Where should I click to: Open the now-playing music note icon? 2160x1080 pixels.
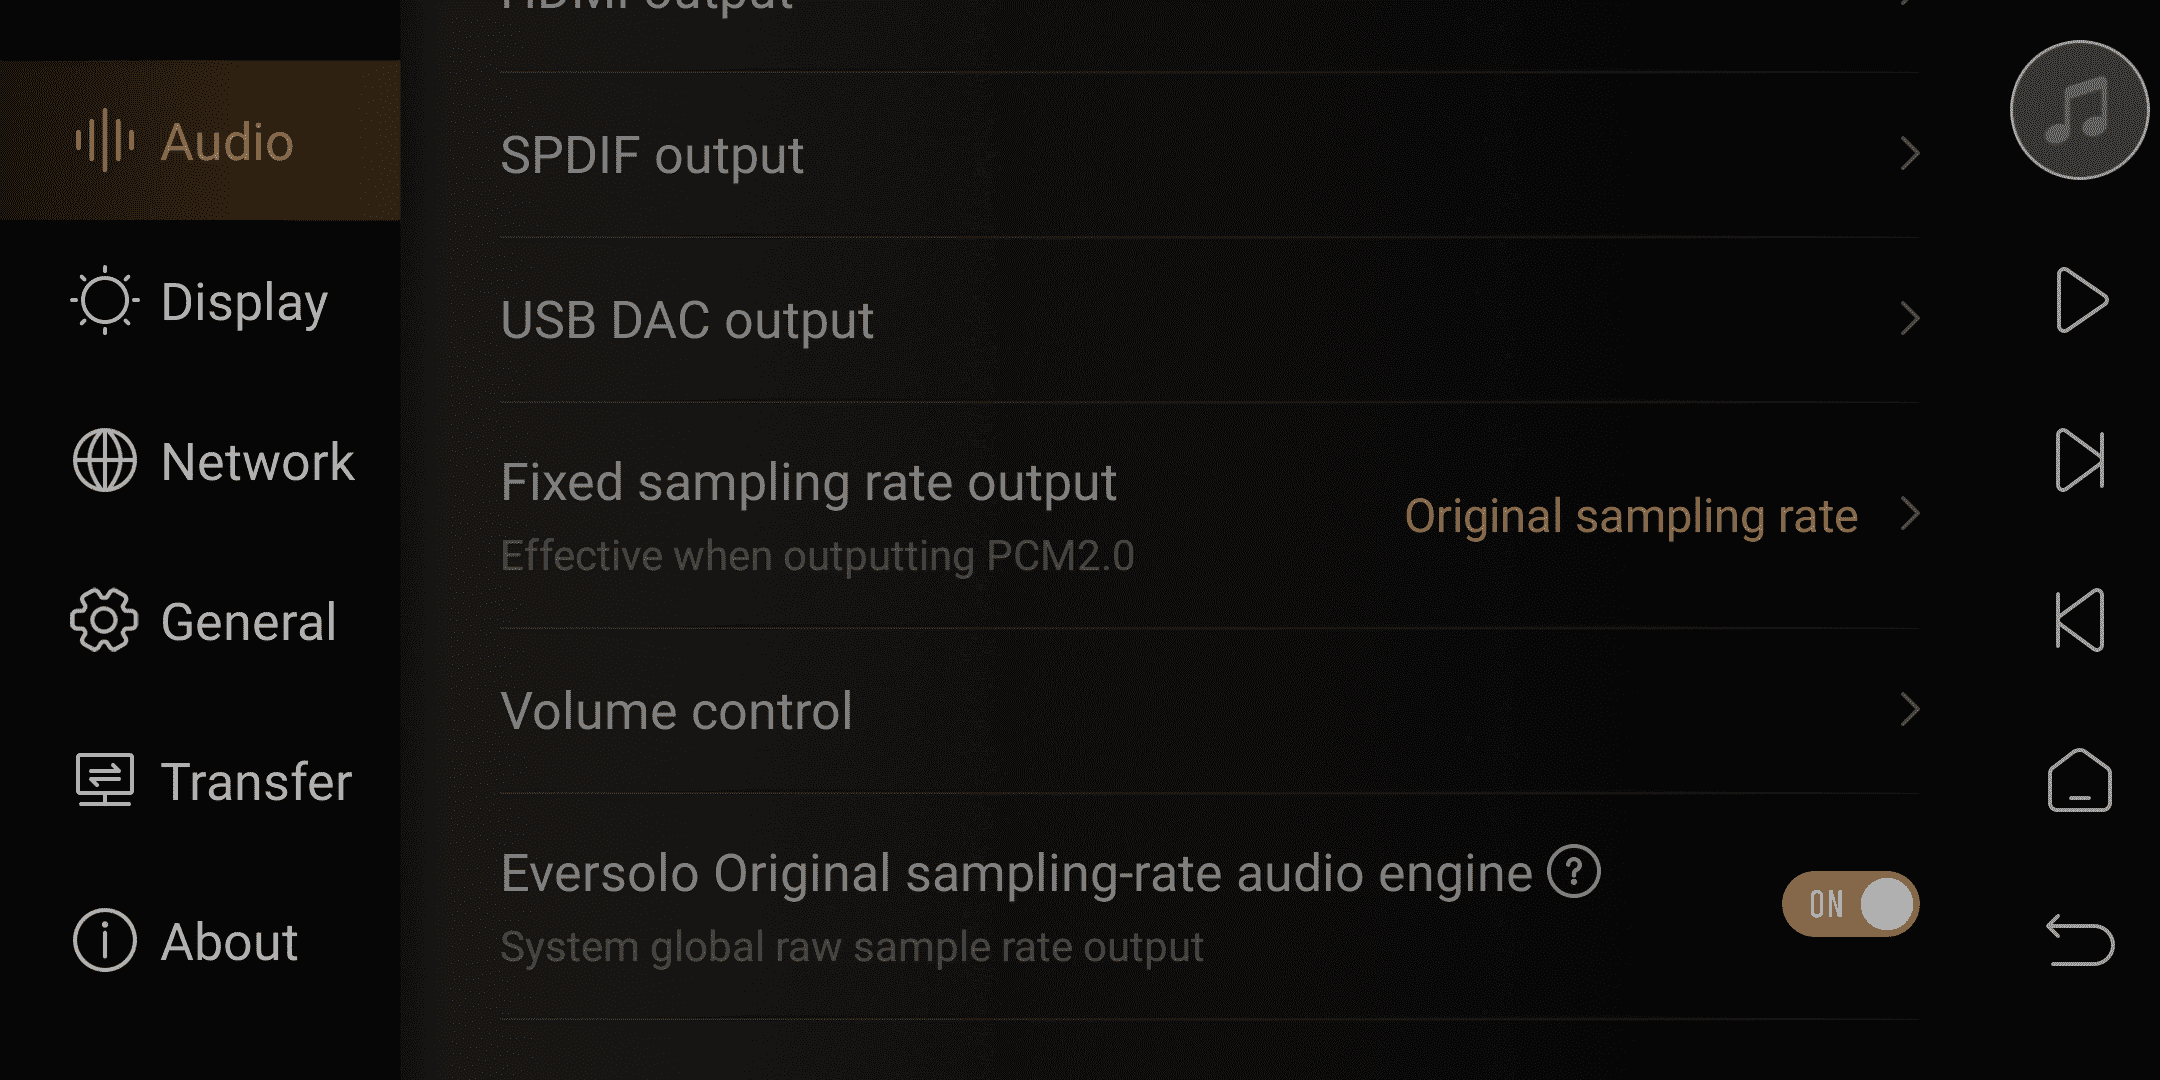click(2079, 110)
